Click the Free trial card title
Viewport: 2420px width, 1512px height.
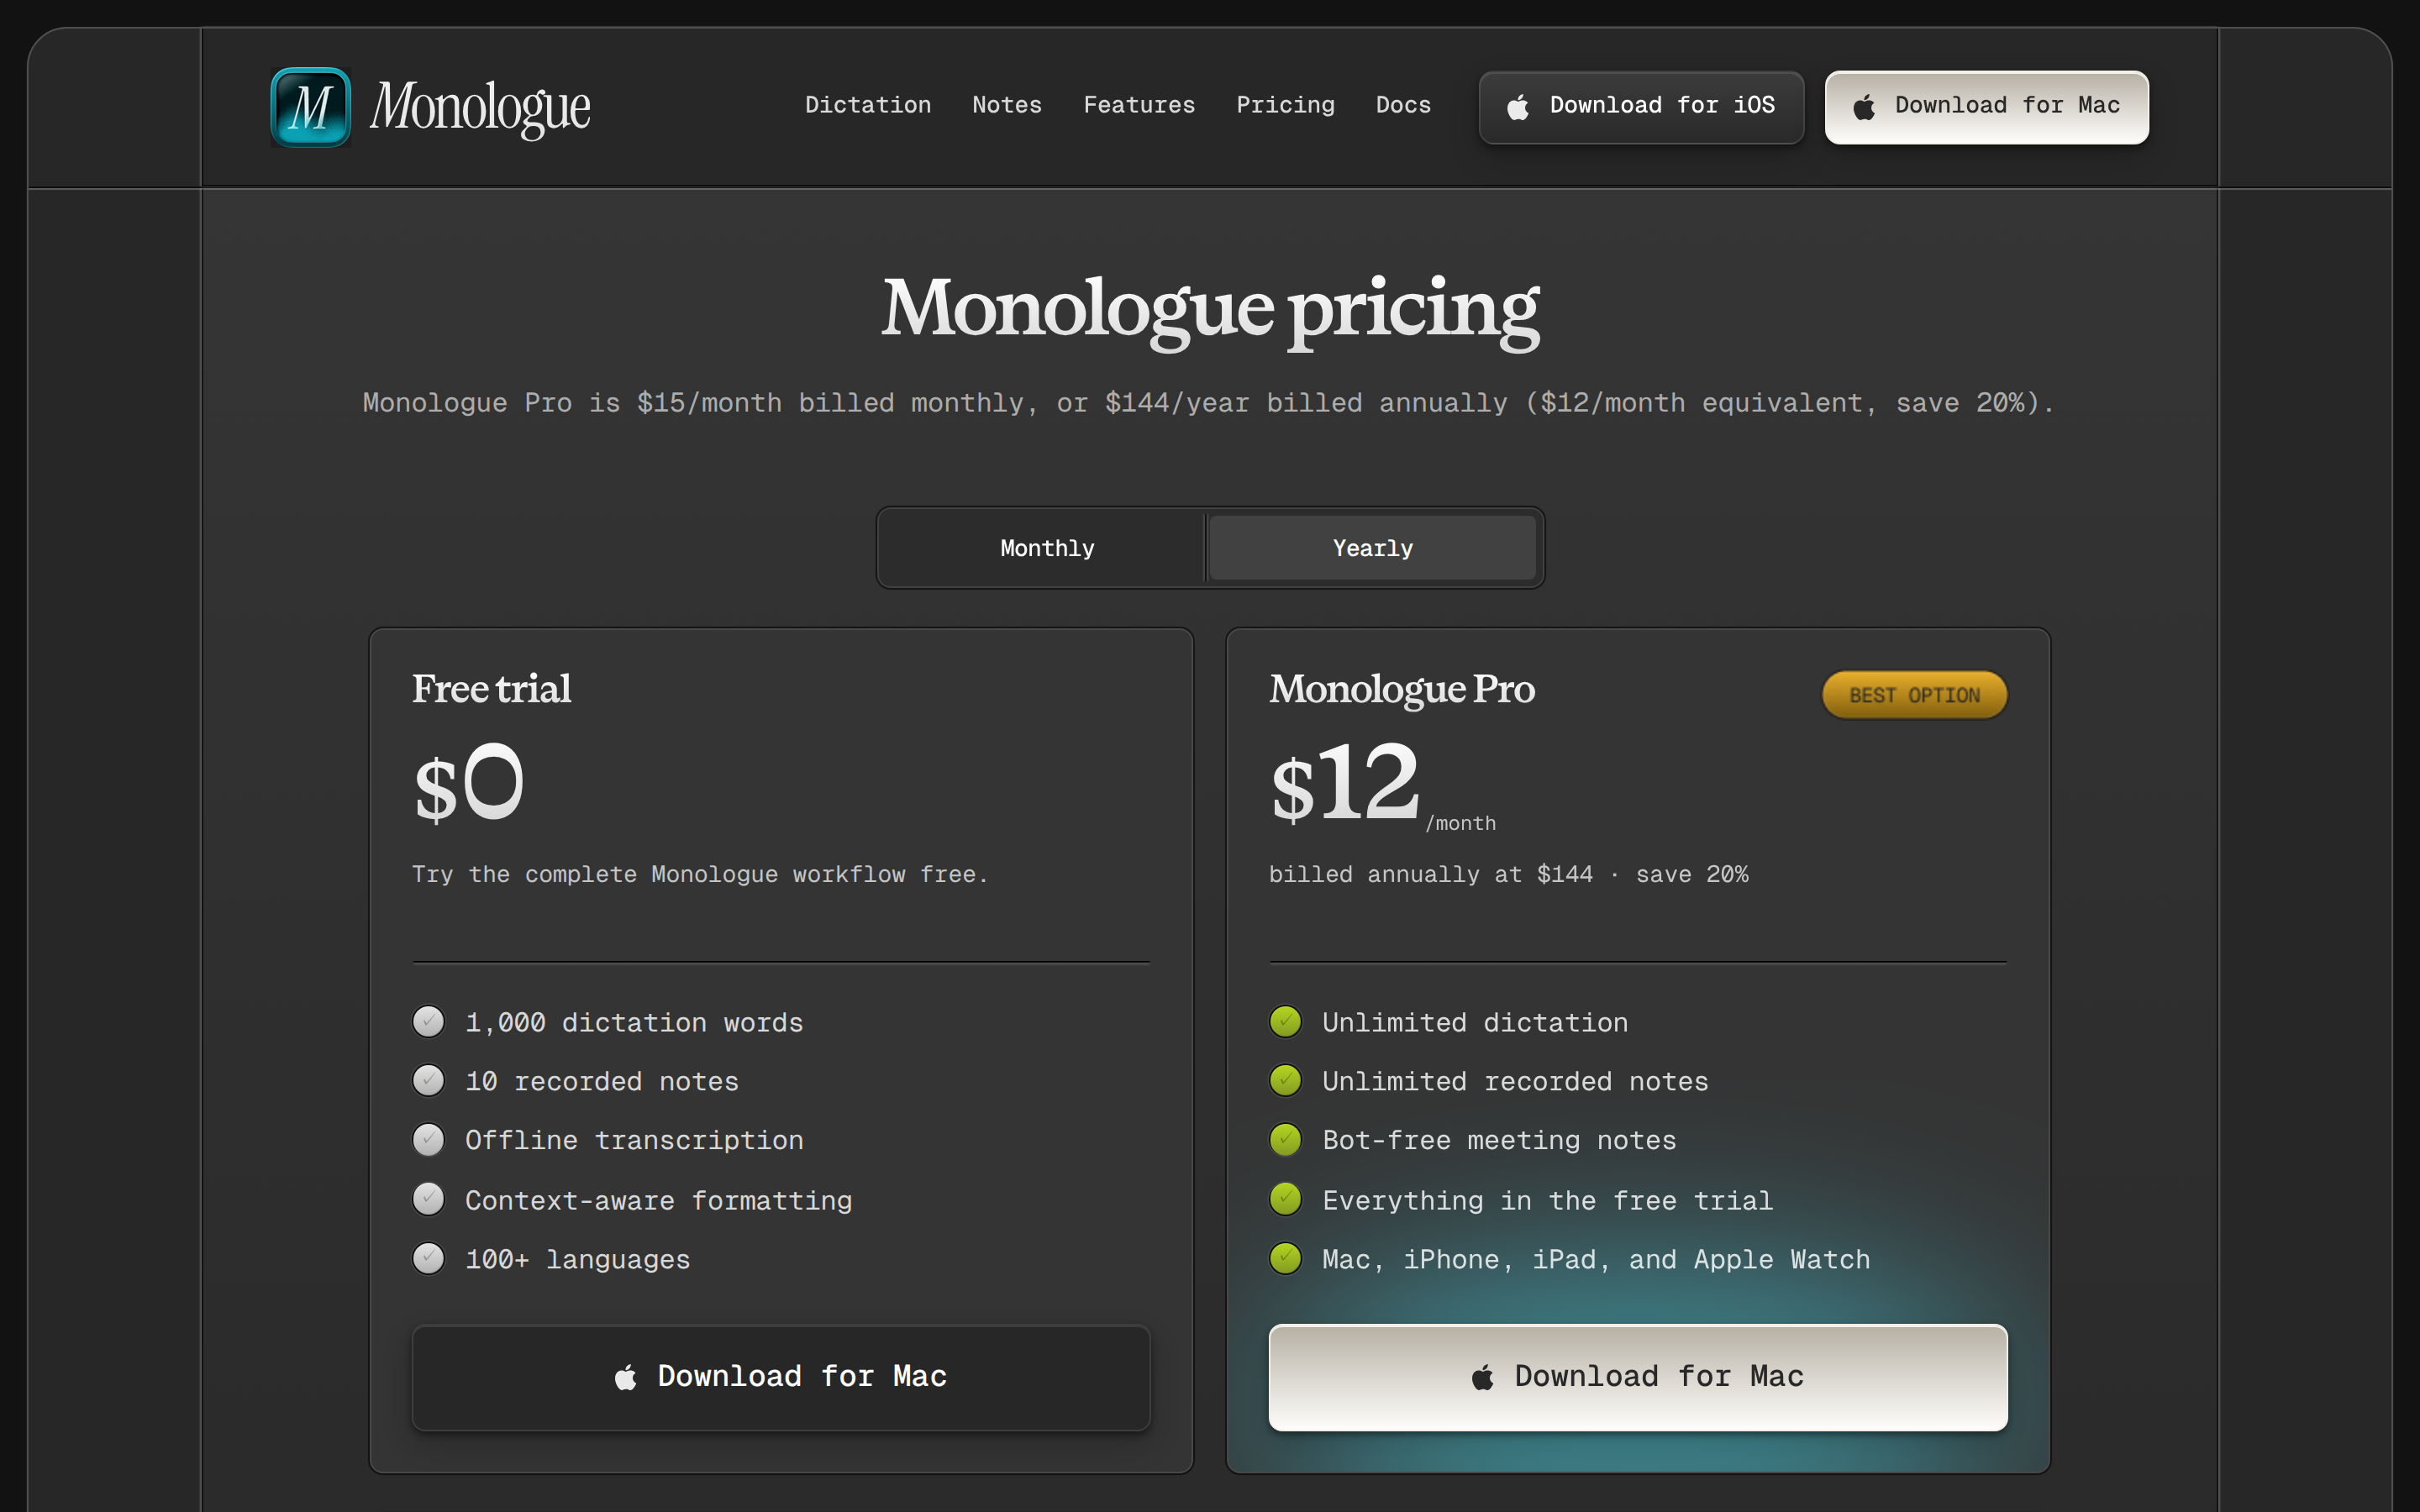click(x=491, y=689)
